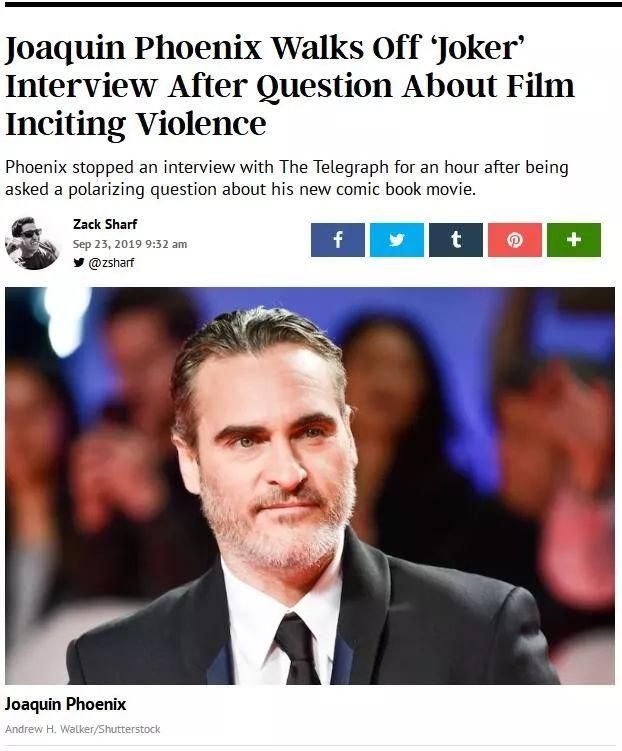Click the Andrew H. Walker/Shutterstock credit

[x=83, y=729]
